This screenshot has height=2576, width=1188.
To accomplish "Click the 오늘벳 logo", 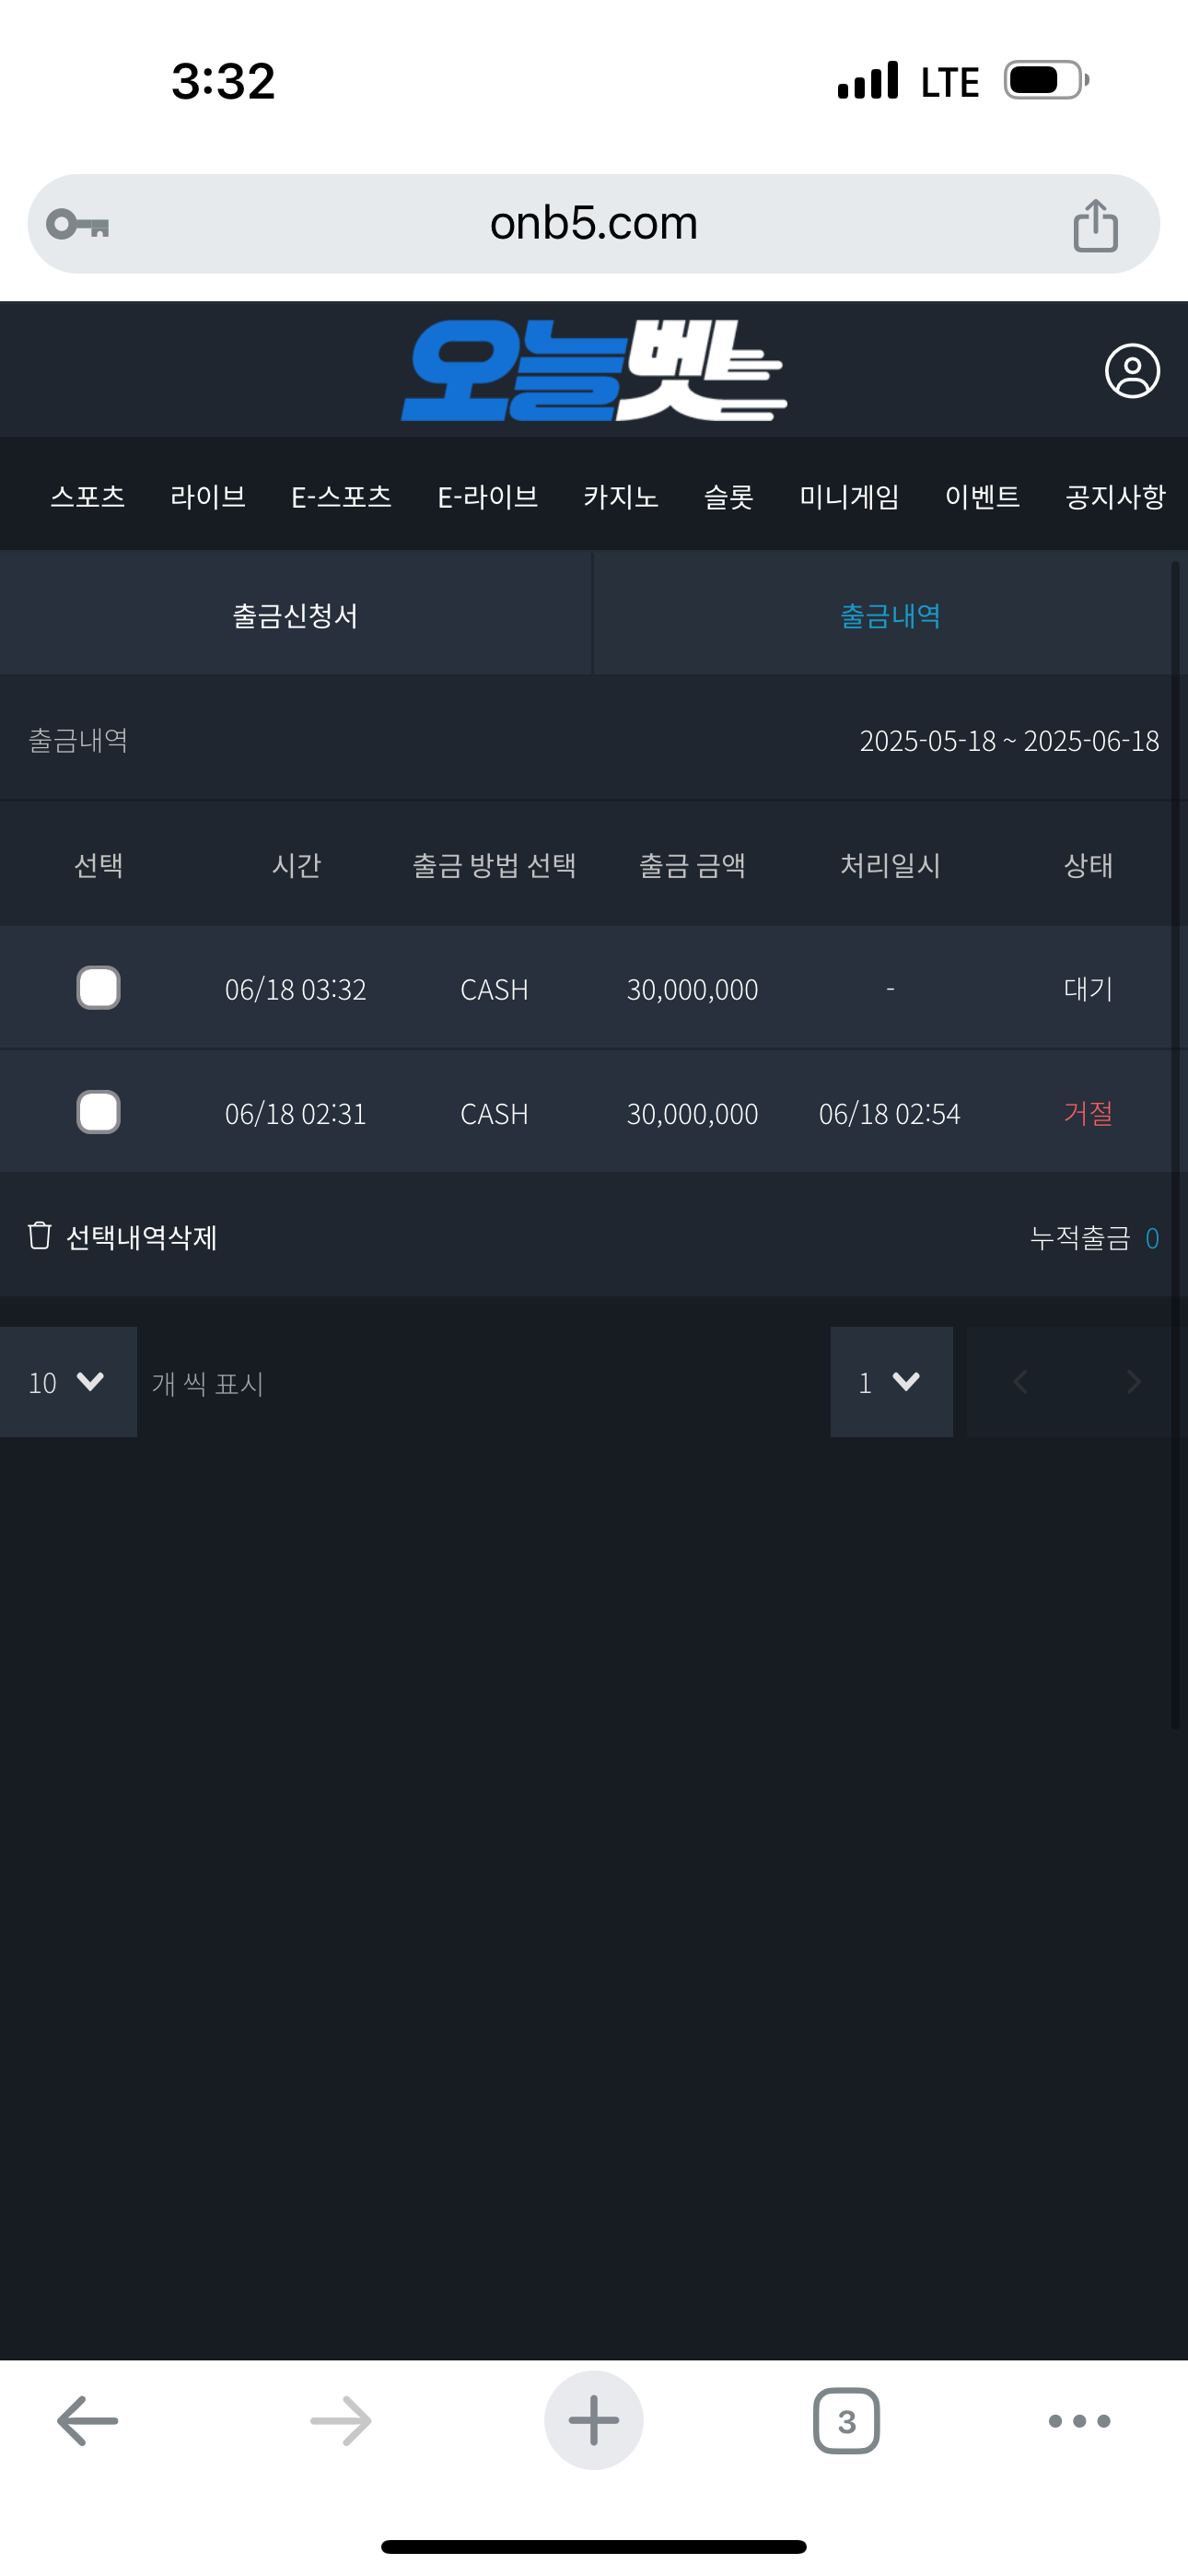I will coord(594,370).
